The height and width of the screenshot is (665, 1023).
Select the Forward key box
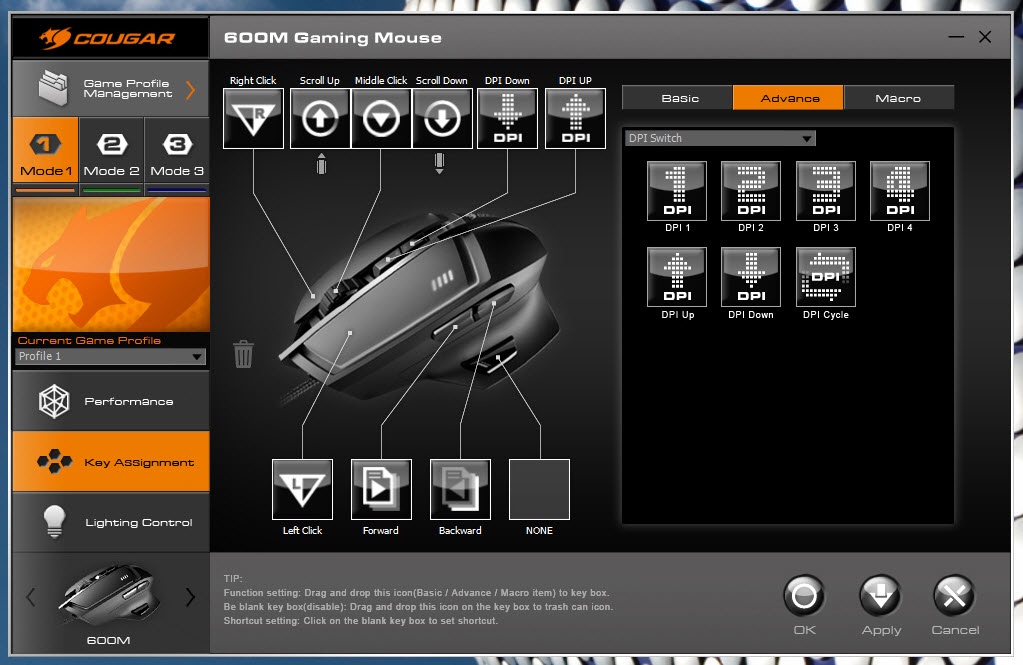point(381,489)
